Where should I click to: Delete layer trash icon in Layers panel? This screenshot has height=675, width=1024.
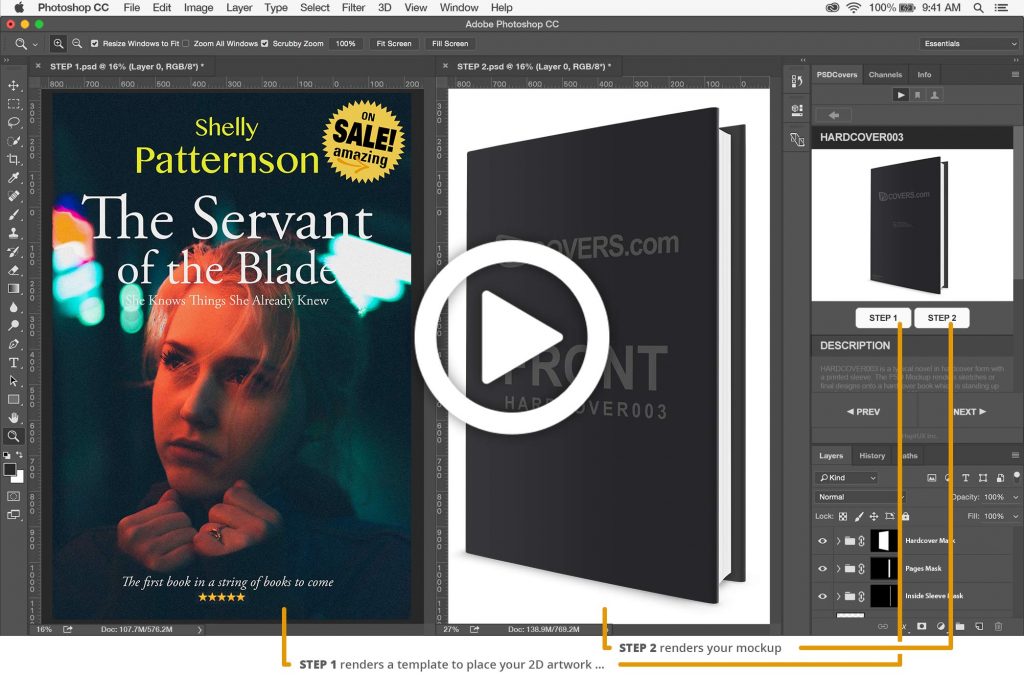tap(998, 627)
